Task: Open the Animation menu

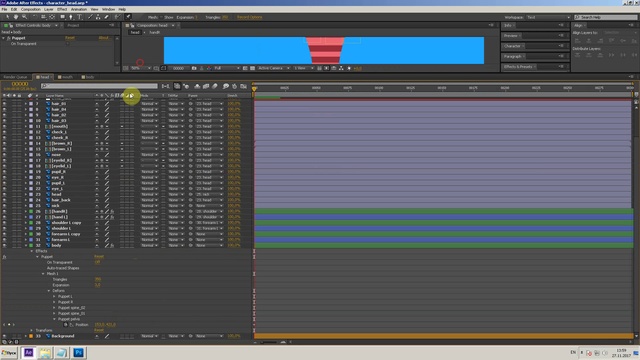Action: tap(79, 9)
